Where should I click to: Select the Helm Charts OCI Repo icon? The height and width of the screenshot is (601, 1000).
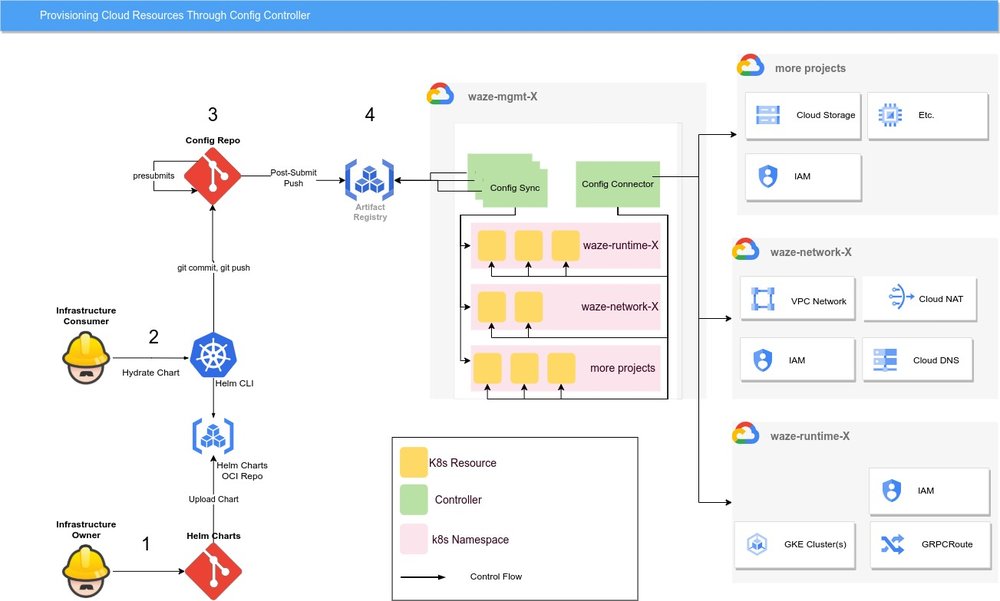point(212,436)
